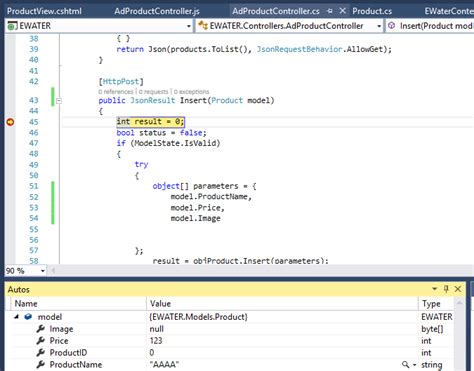The height and width of the screenshot is (371, 474).
Task: Click the Type column header
Action: (431, 304)
